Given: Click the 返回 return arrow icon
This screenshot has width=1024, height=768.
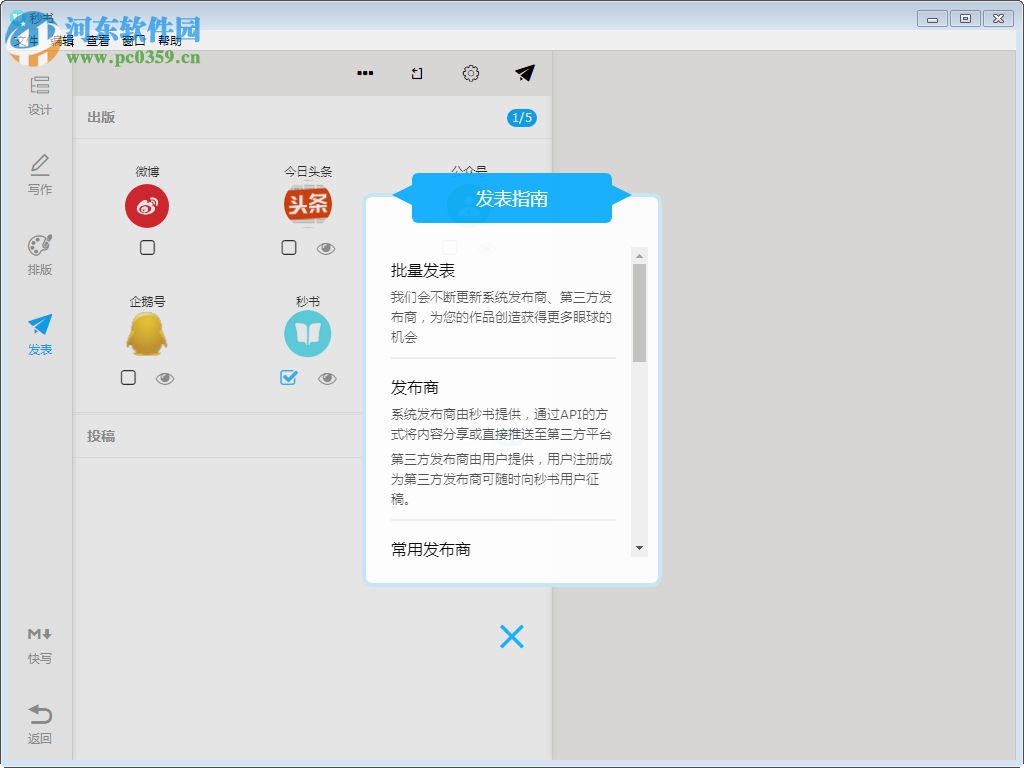Looking at the screenshot, I should [39, 722].
